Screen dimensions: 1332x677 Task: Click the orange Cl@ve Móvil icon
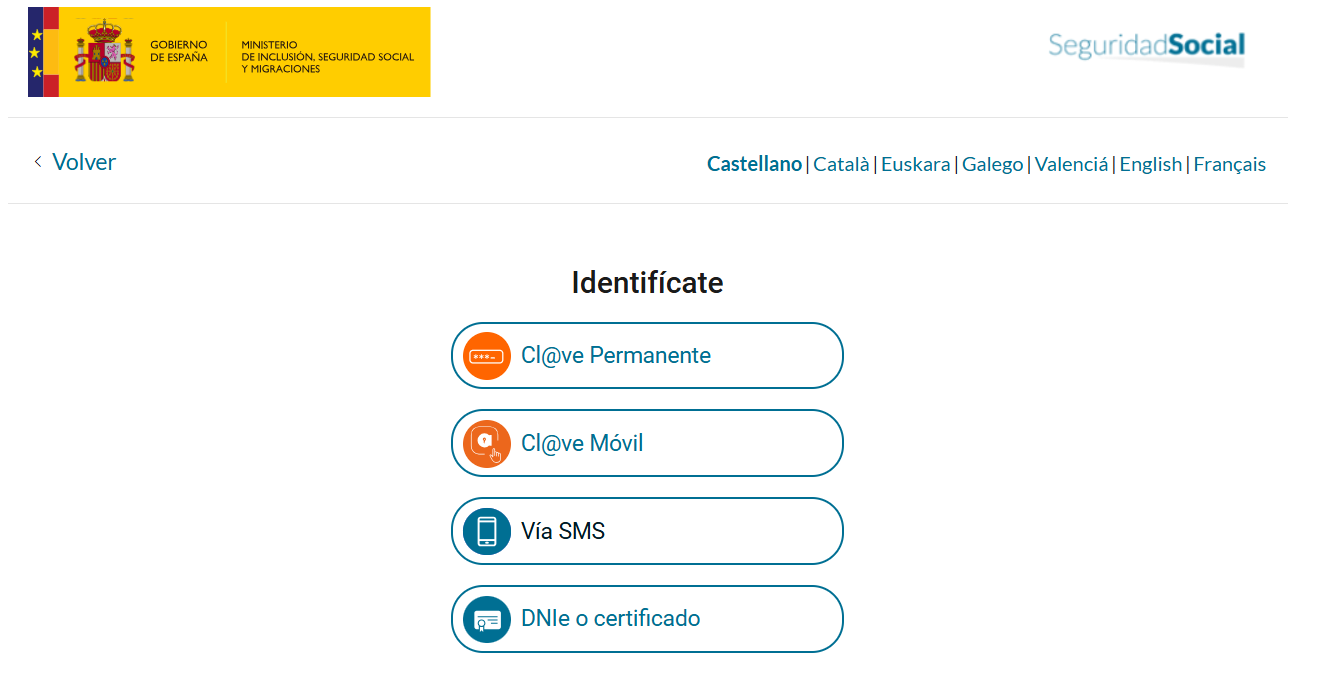(486, 443)
